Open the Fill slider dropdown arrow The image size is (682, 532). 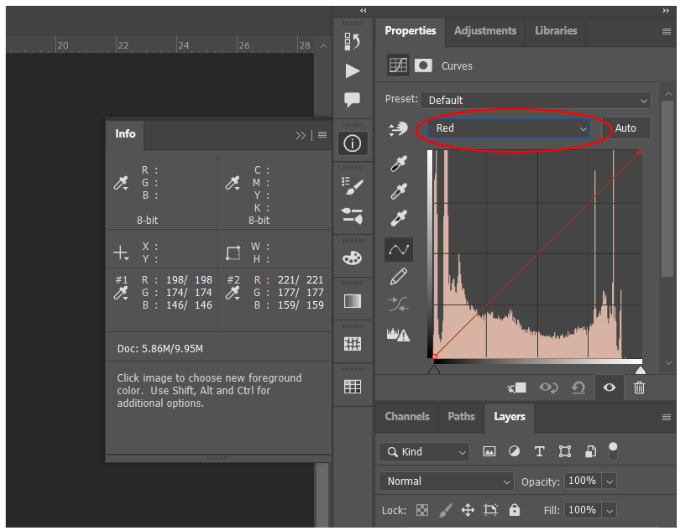[610, 510]
